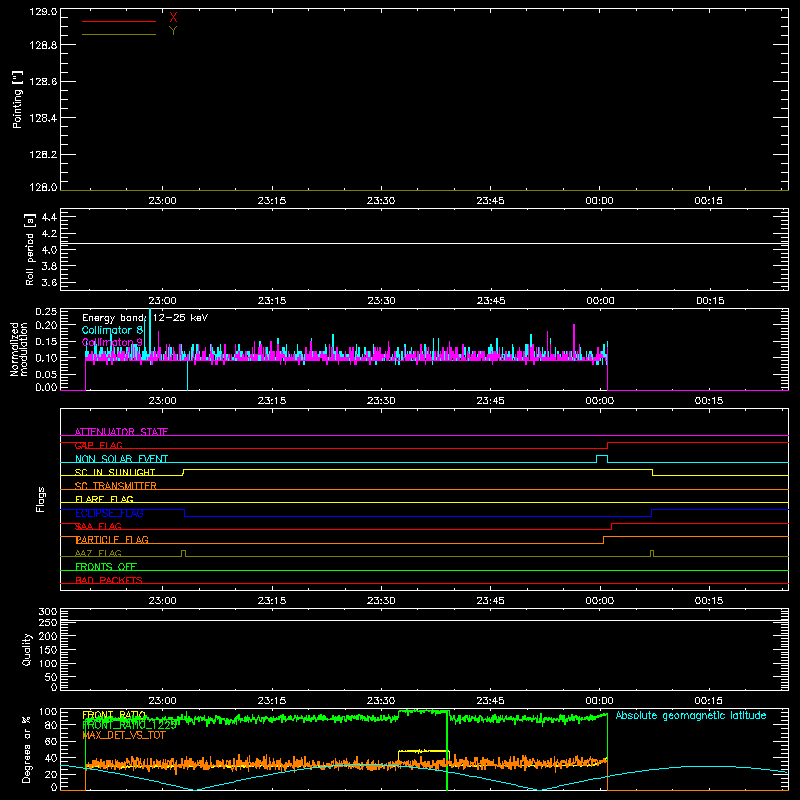Click the NON_SOLAR_EVENT pulse near 00:00

coord(602,459)
